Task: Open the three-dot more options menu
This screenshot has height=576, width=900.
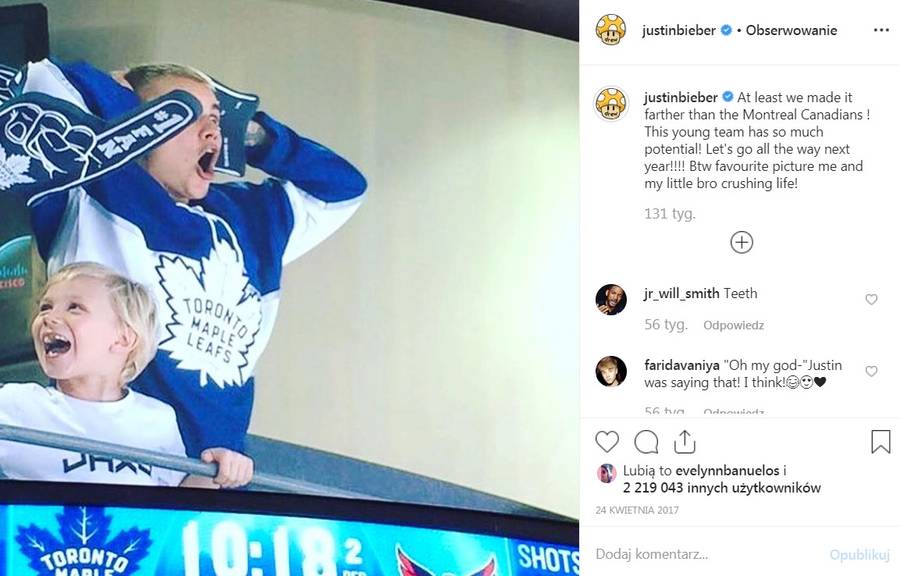Action: pos(880,30)
